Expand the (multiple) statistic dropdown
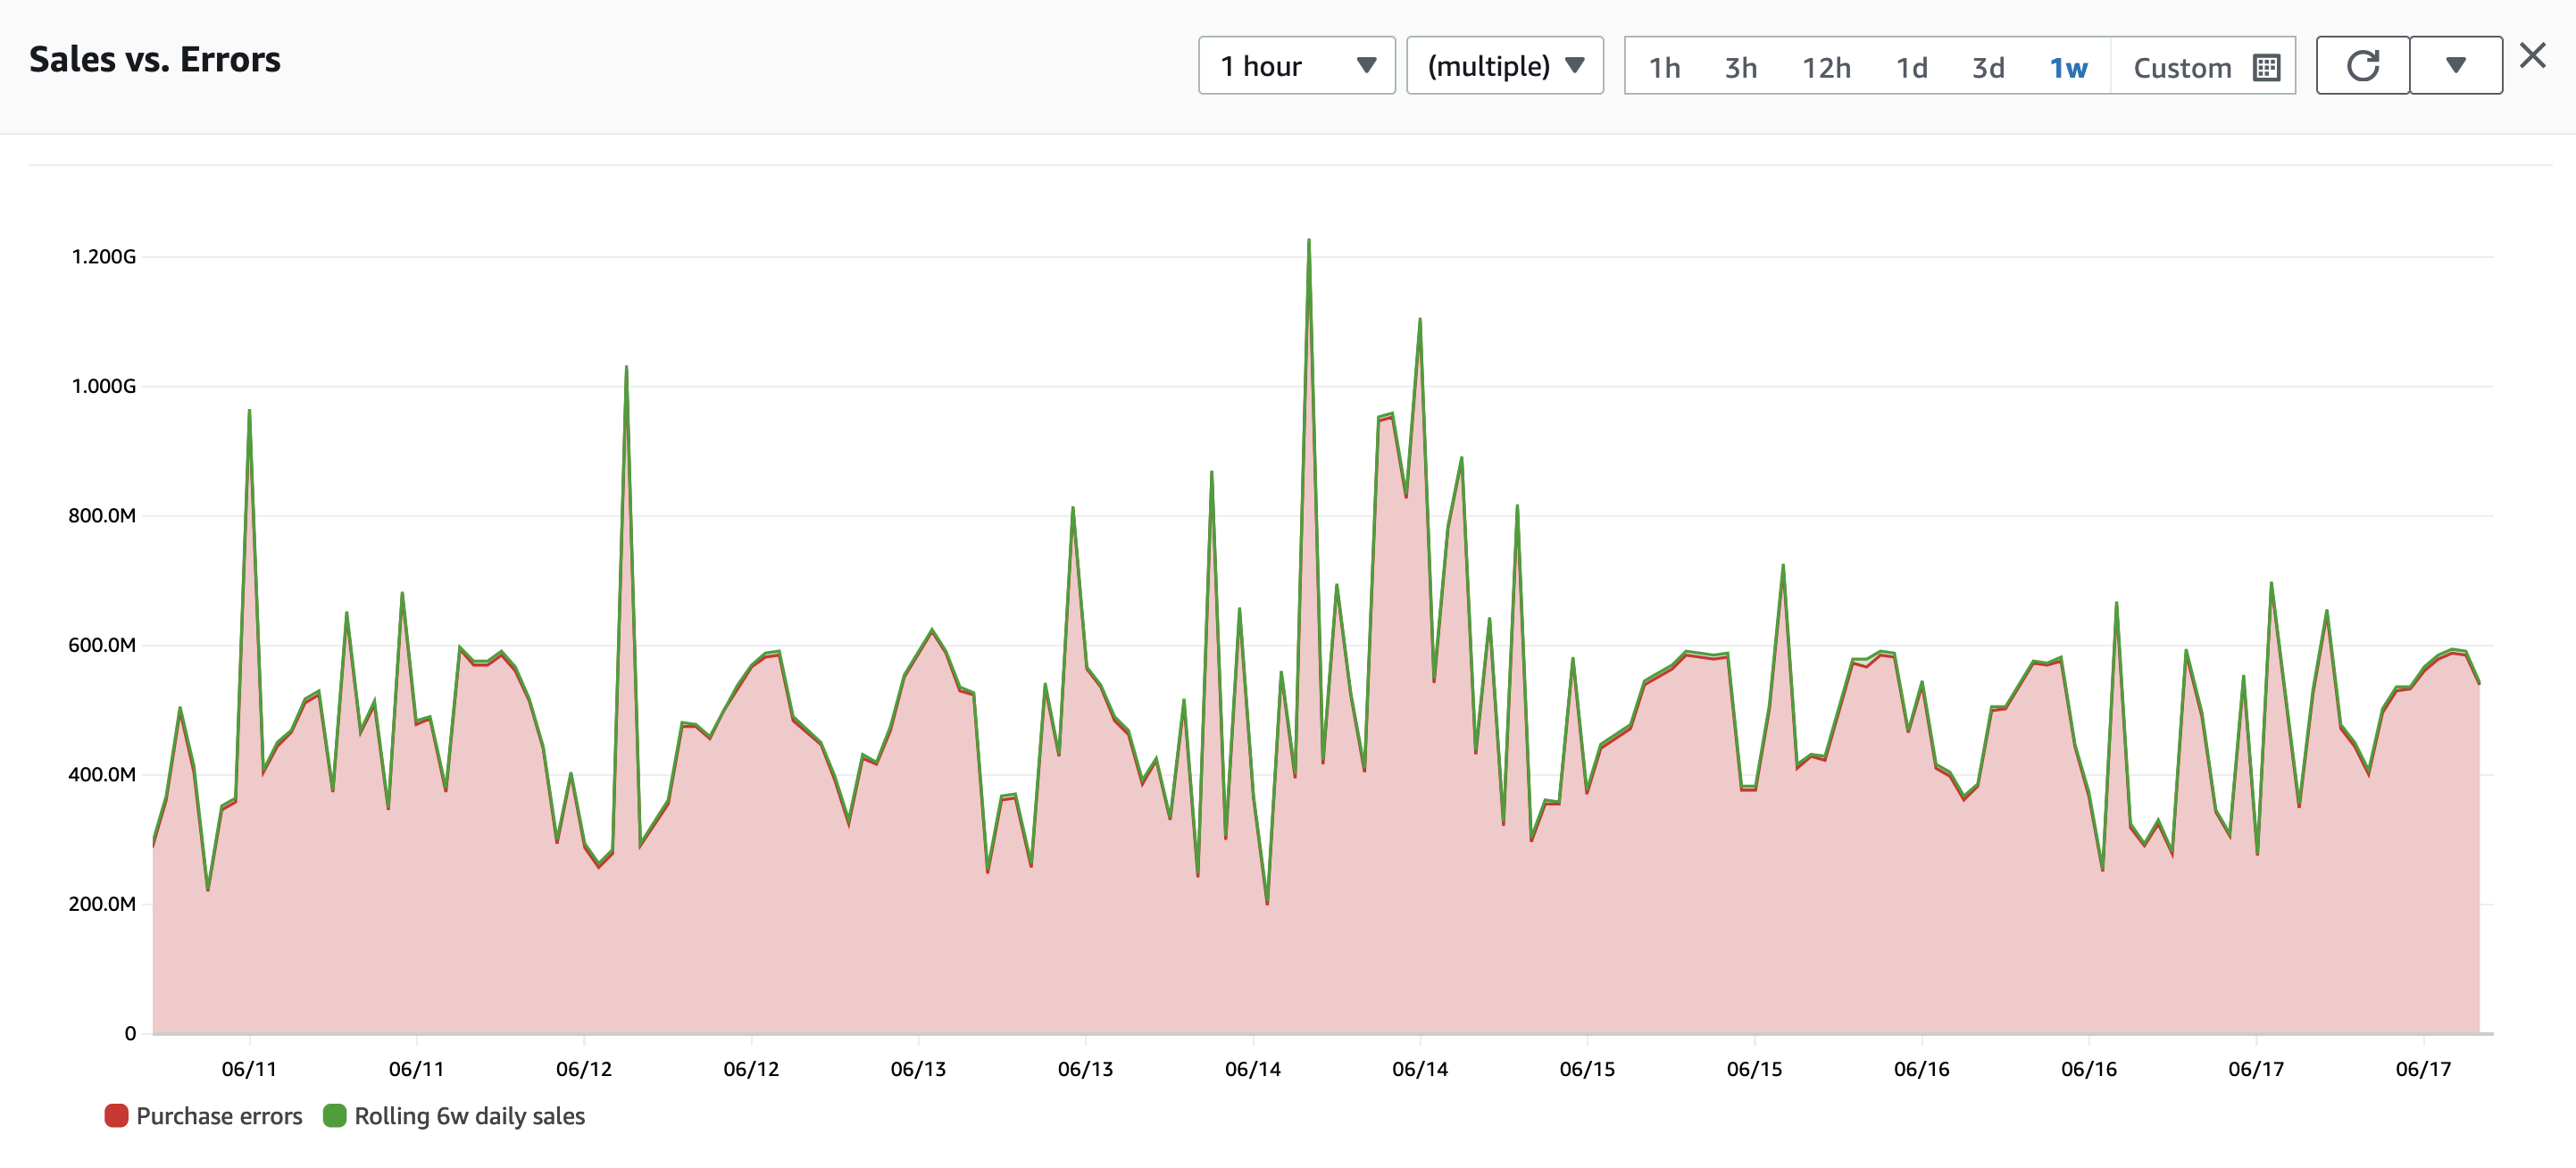 pyautogui.click(x=1504, y=66)
